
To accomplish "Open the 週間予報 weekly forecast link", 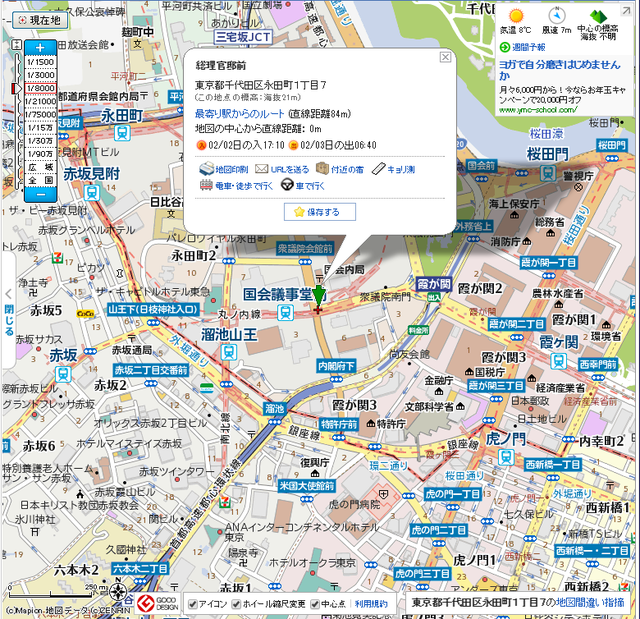I will [529, 47].
